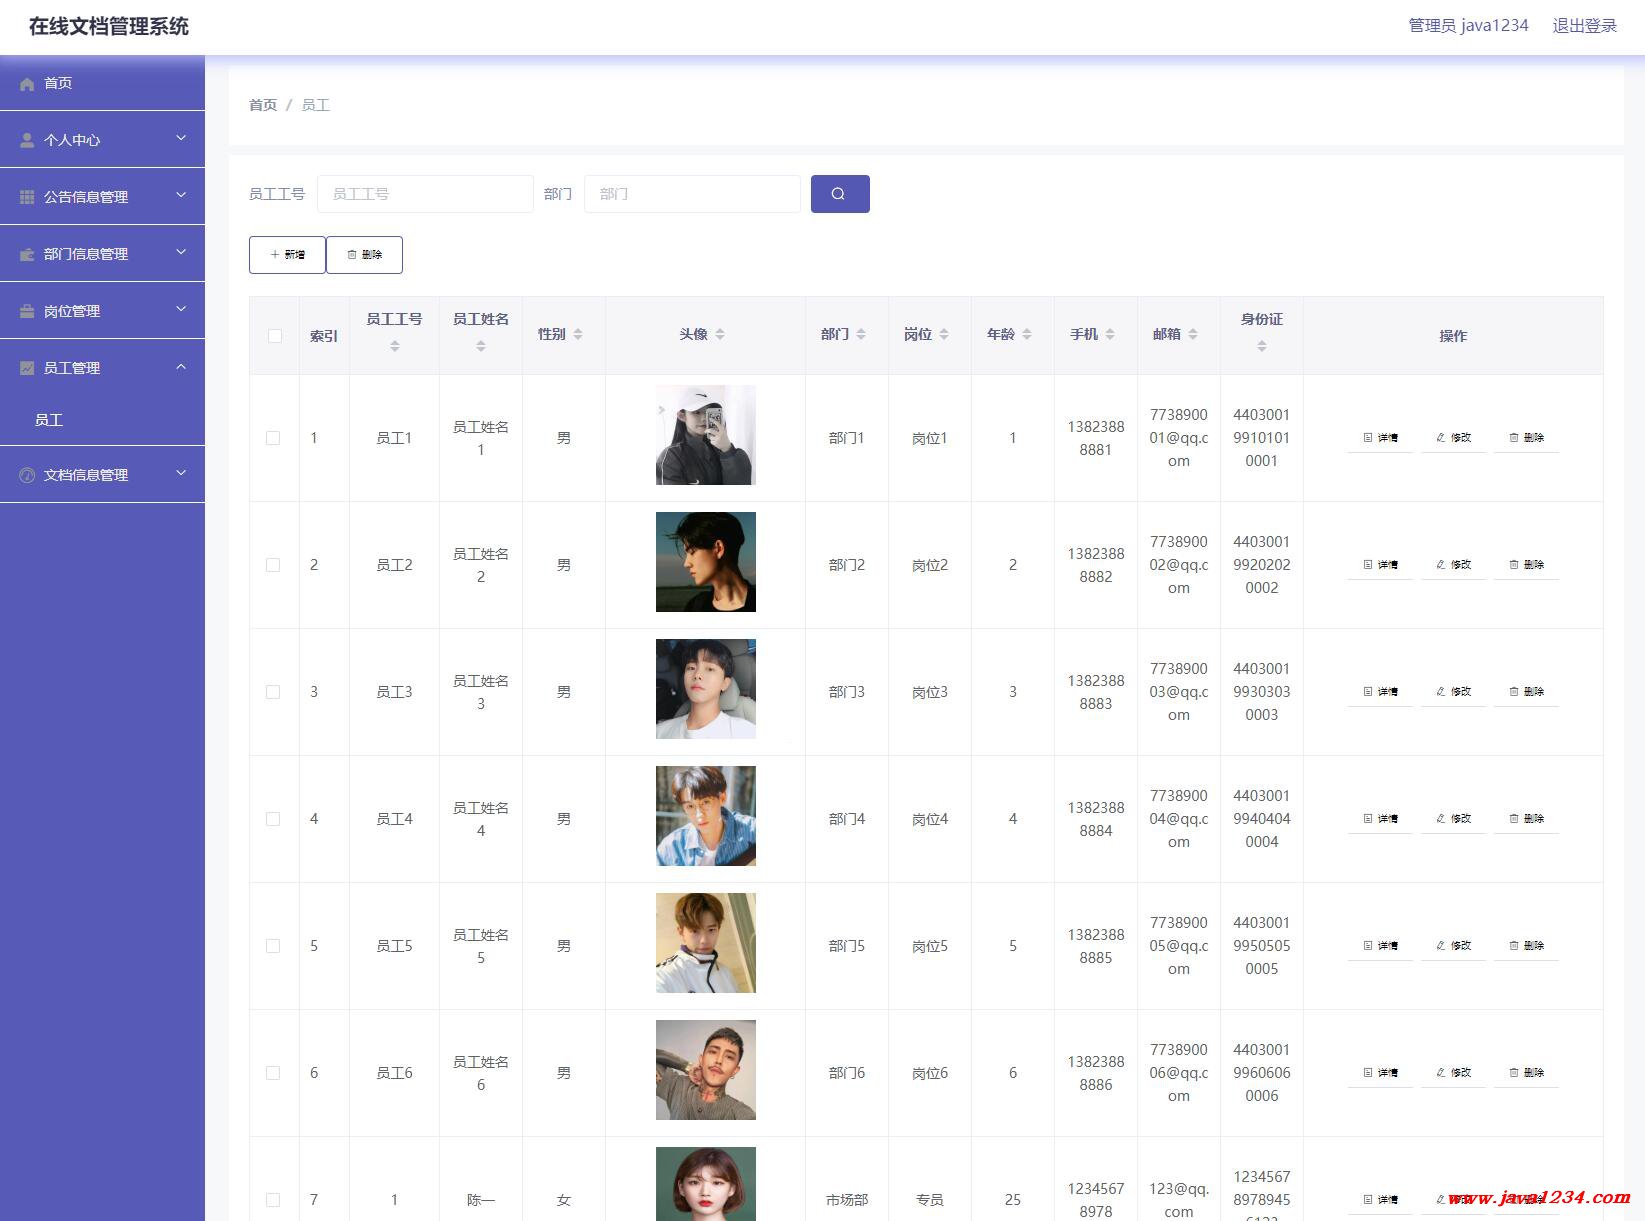Click the 退出登录 logout link
Viewport: 1645px width, 1221px height.
tap(1584, 26)
